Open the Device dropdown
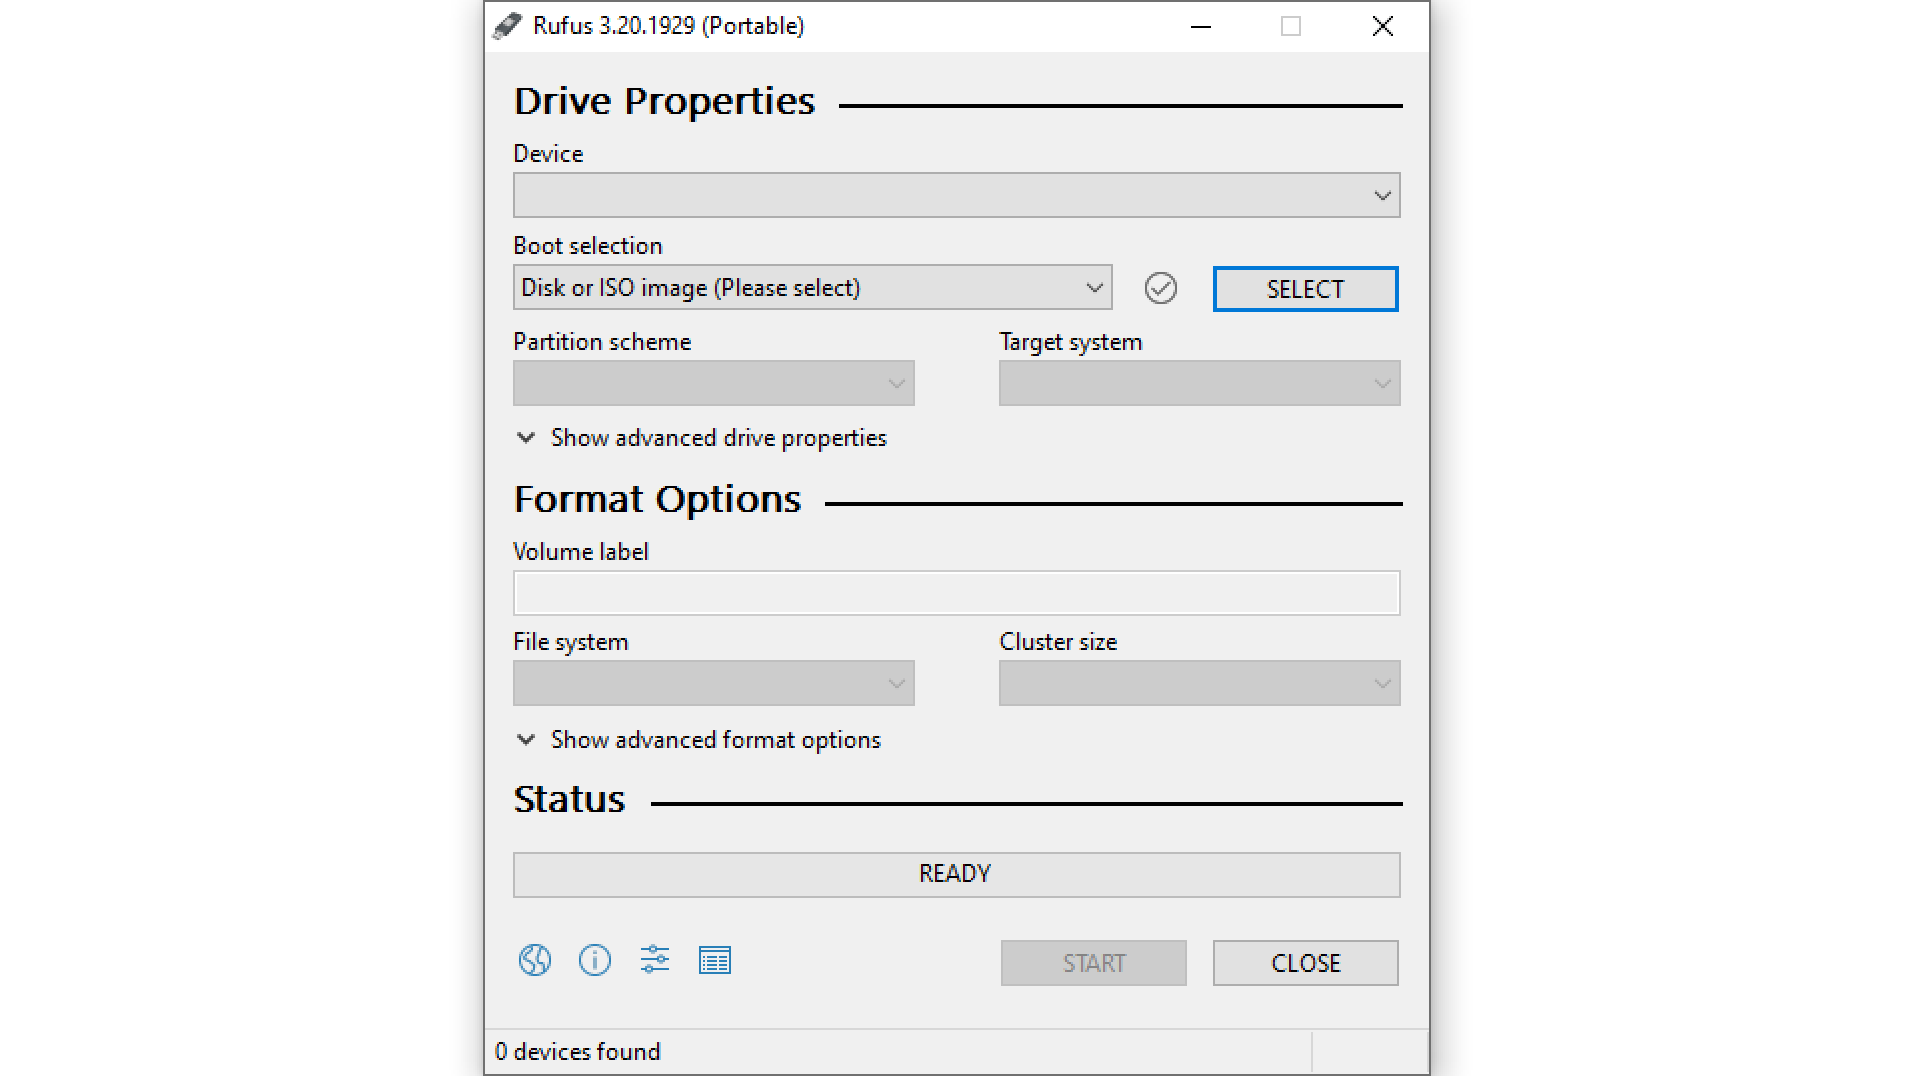Viewport: 1913px width, 1076px height. [956, 195]
